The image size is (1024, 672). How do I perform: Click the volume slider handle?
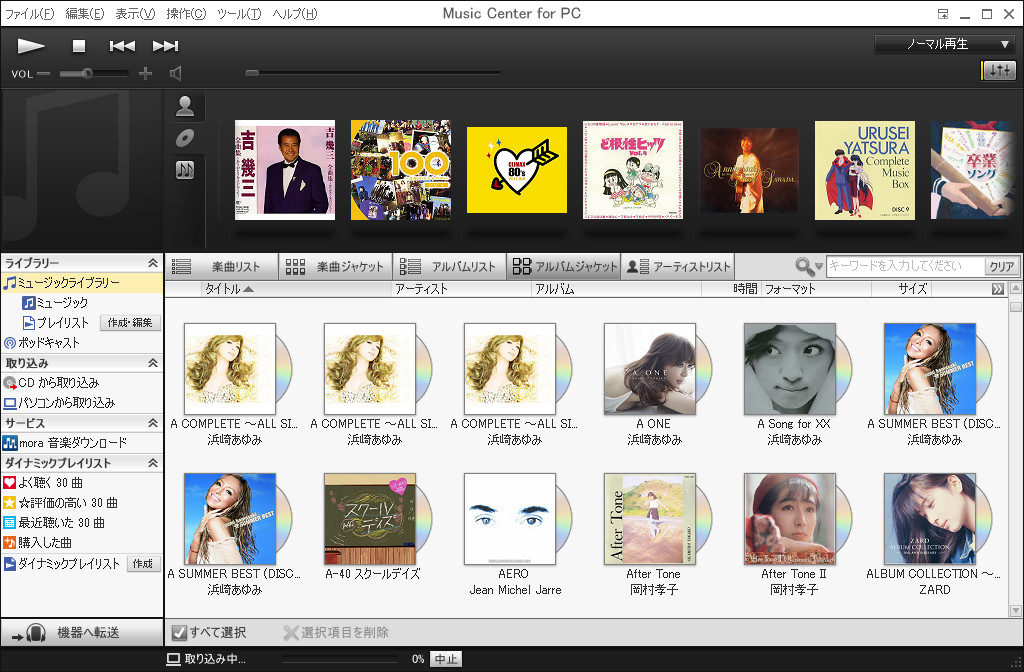pyautogui.click(x=88, y=73)
